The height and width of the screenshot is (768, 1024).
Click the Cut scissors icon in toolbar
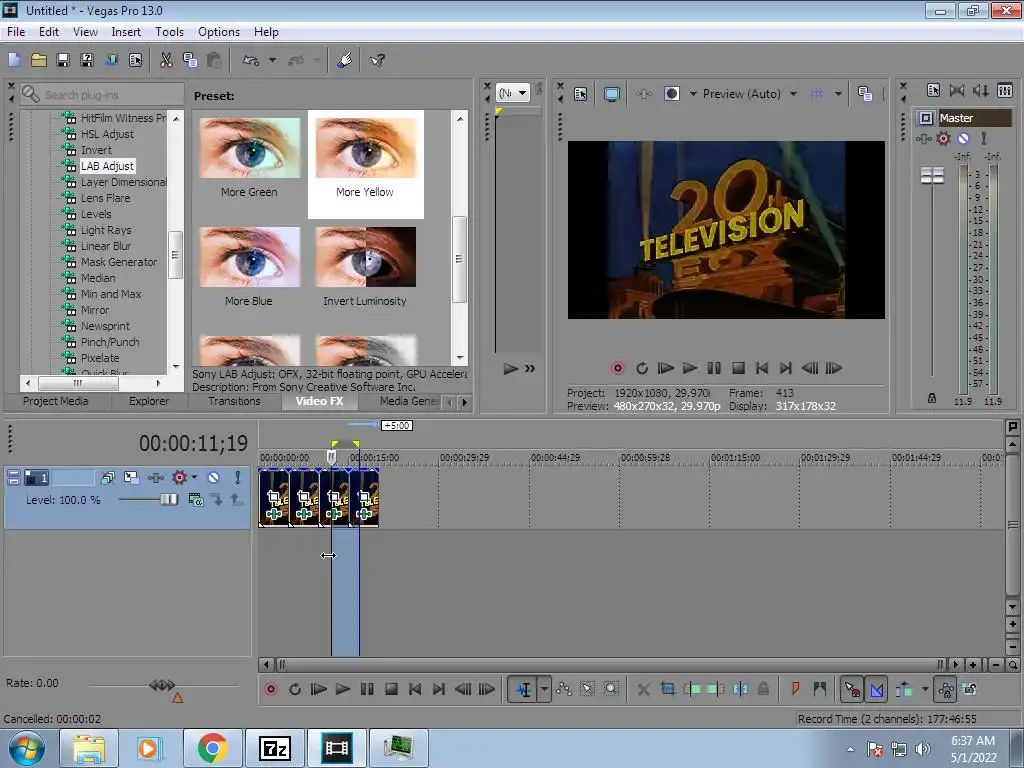coord(166,60)
